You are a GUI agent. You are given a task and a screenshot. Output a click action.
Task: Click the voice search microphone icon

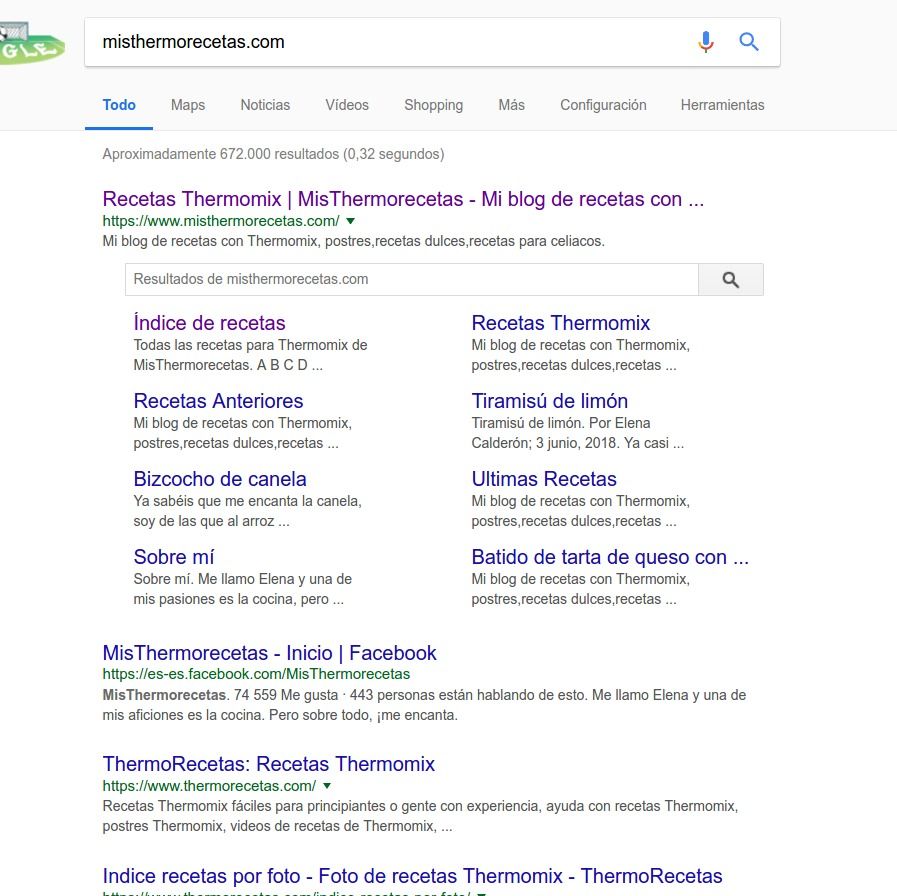tap(706, 42)
